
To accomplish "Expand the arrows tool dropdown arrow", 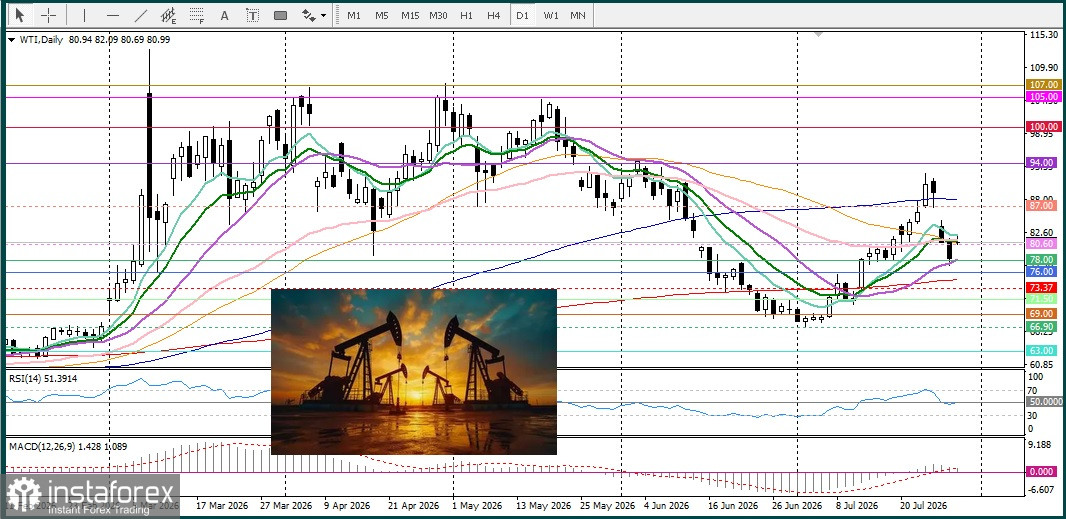I will pos(323,15).
